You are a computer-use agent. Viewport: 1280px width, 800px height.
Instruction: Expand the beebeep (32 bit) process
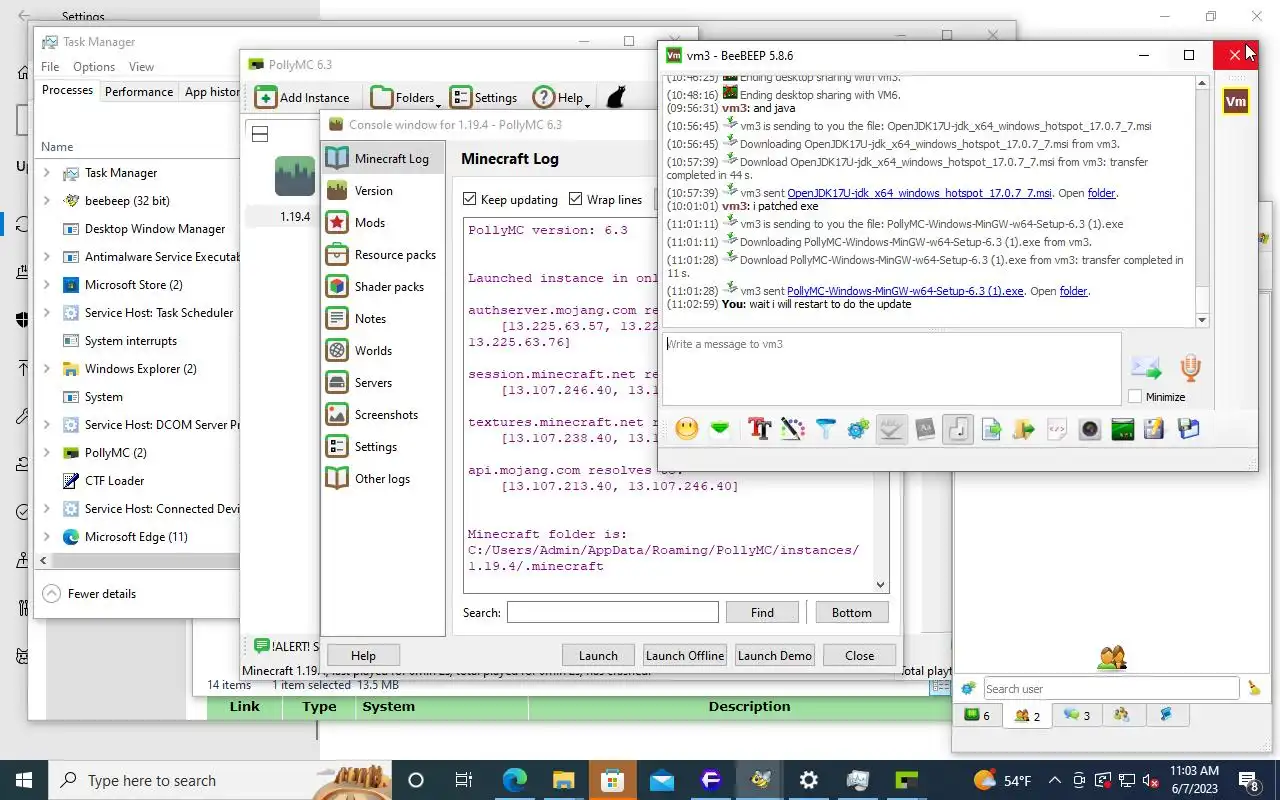pyautogui.click(x=46, y=201)
